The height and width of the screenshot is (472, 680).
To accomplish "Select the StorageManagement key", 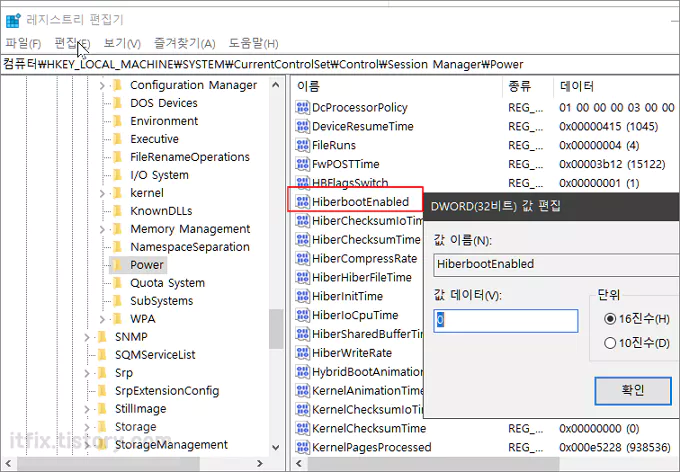I will (x=171, y=445).
